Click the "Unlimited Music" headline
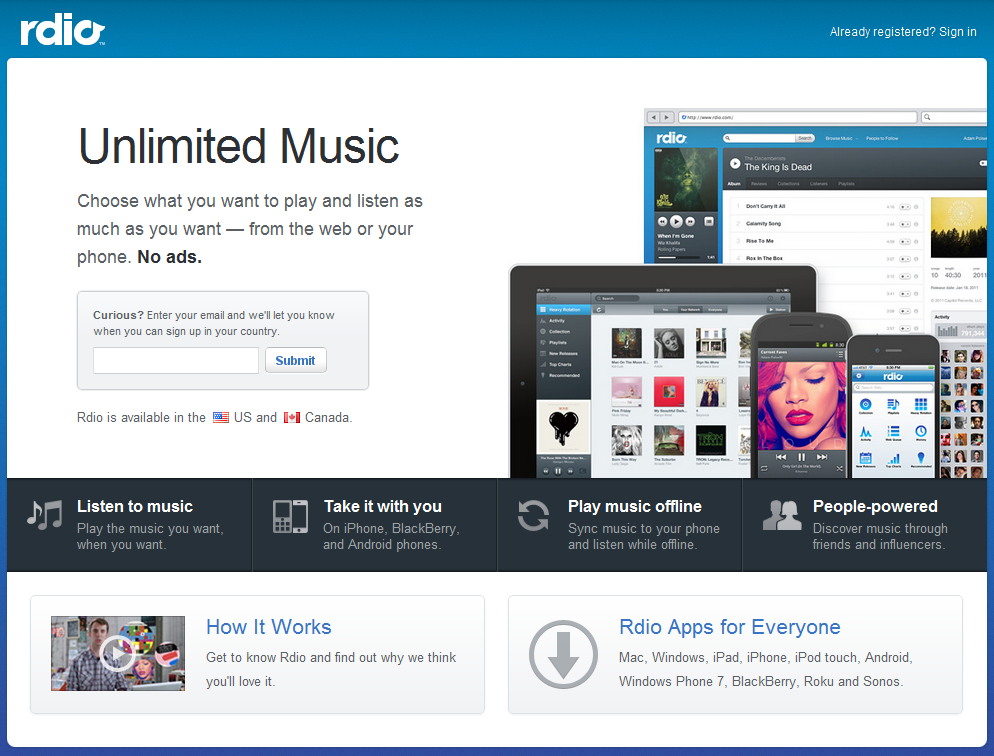Screen dimensions: 994x756 point(238,146)
